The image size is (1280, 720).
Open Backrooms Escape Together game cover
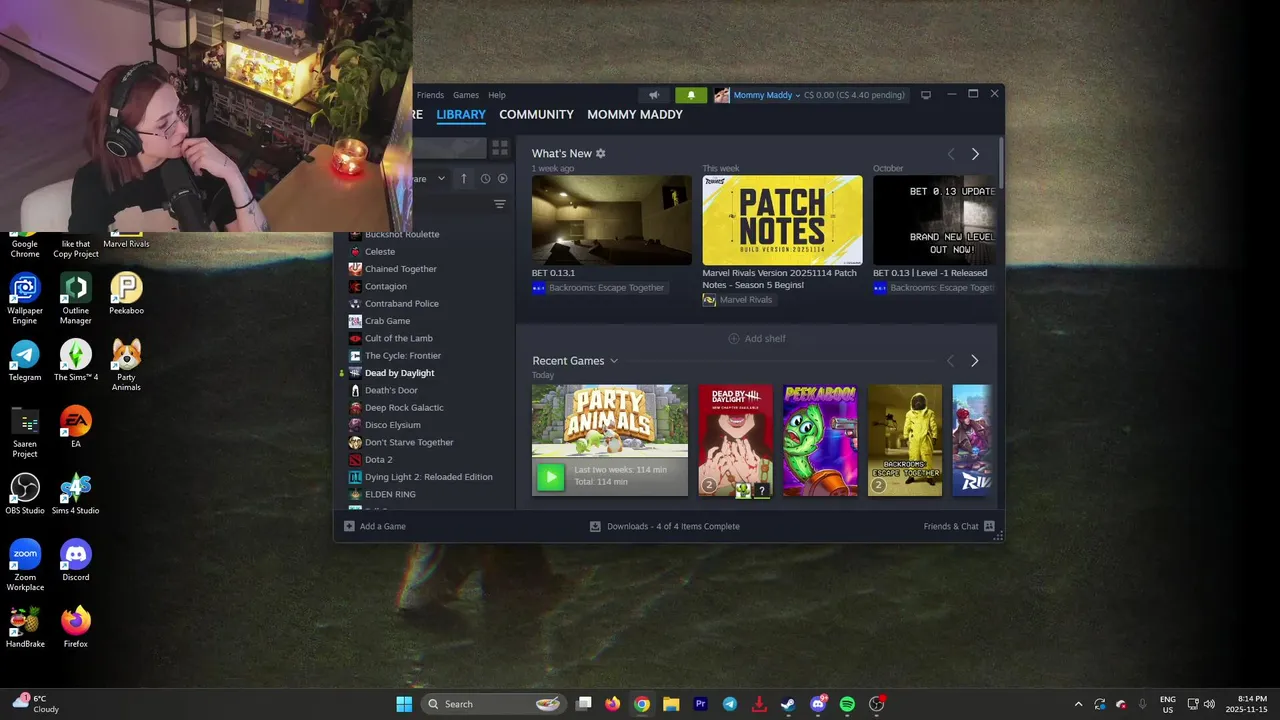(x=905, y=440)
